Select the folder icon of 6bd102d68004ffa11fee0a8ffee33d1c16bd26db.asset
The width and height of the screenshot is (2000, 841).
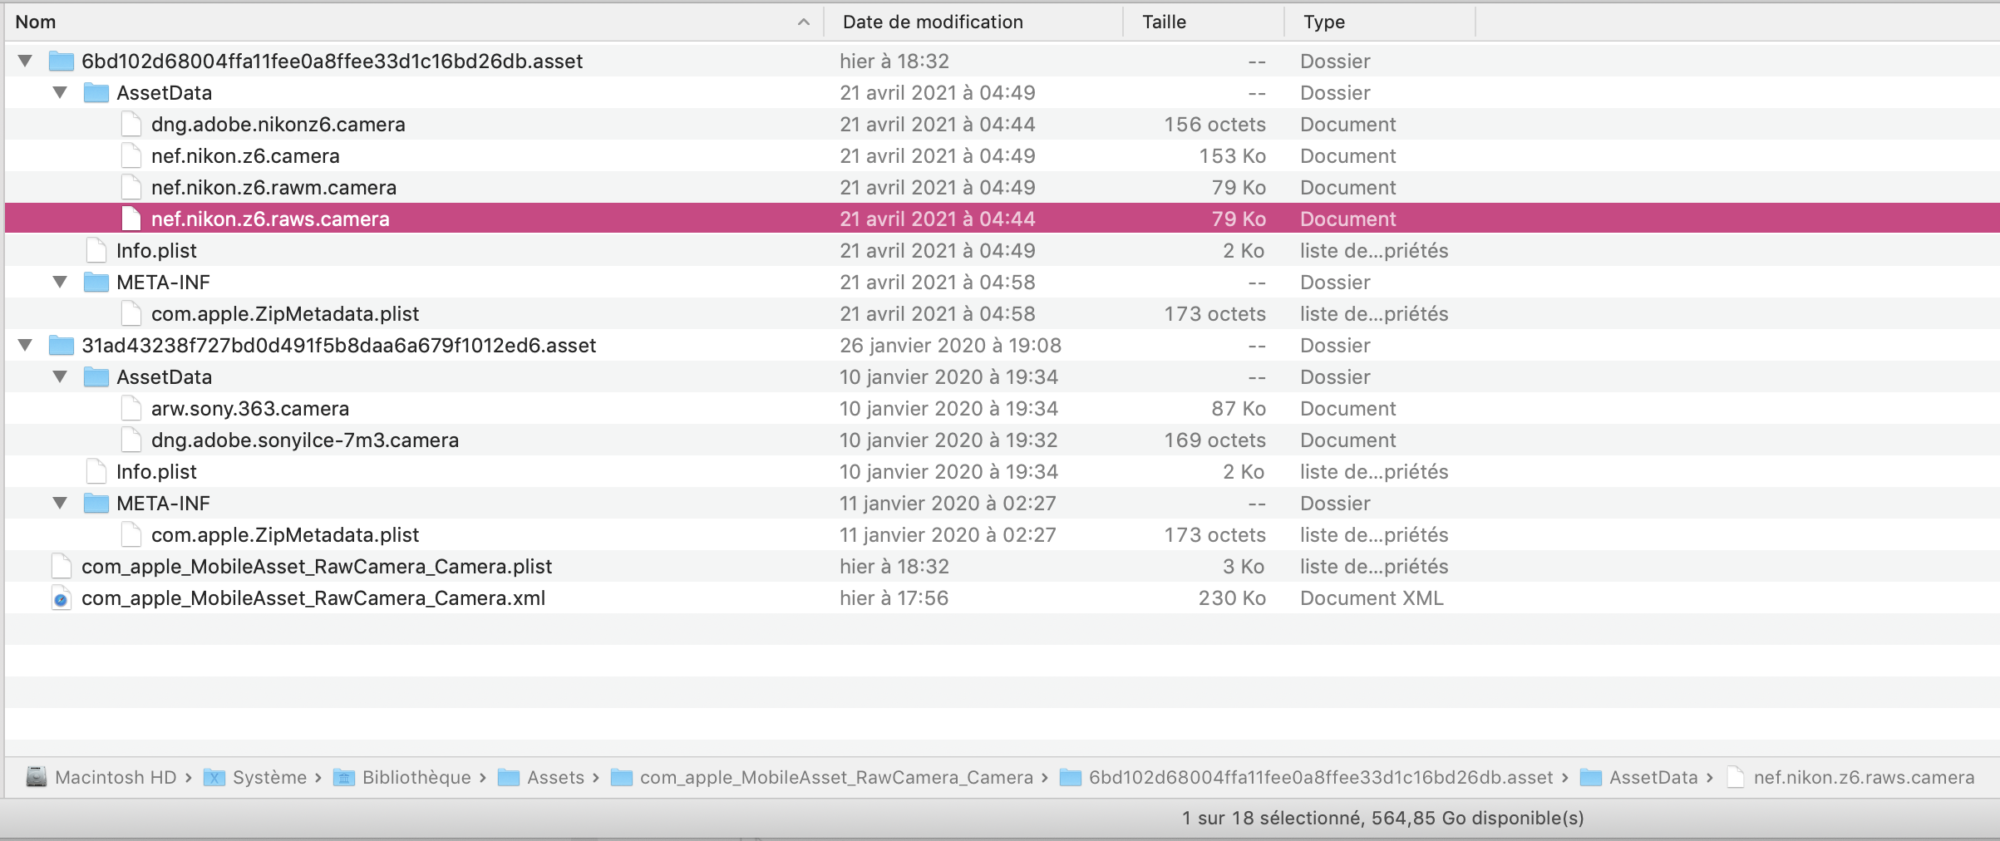click(x=61, y=61)
